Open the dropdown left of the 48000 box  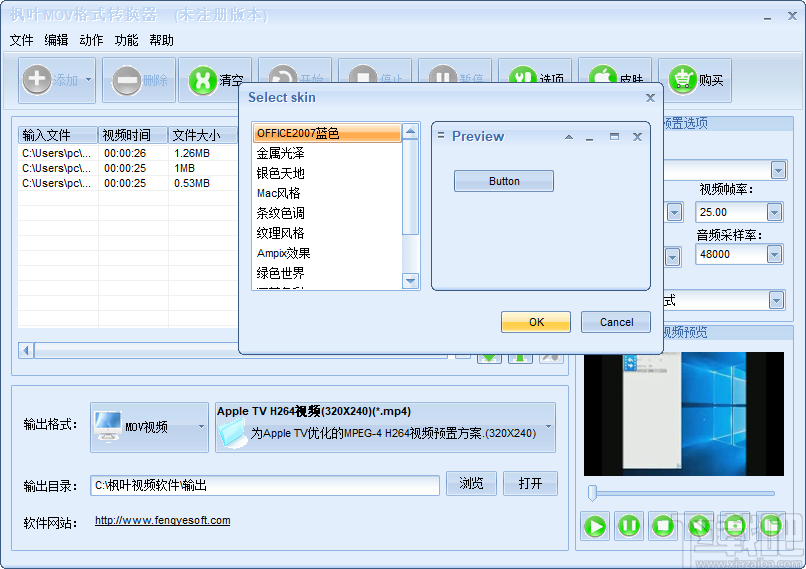click(672, 257)
